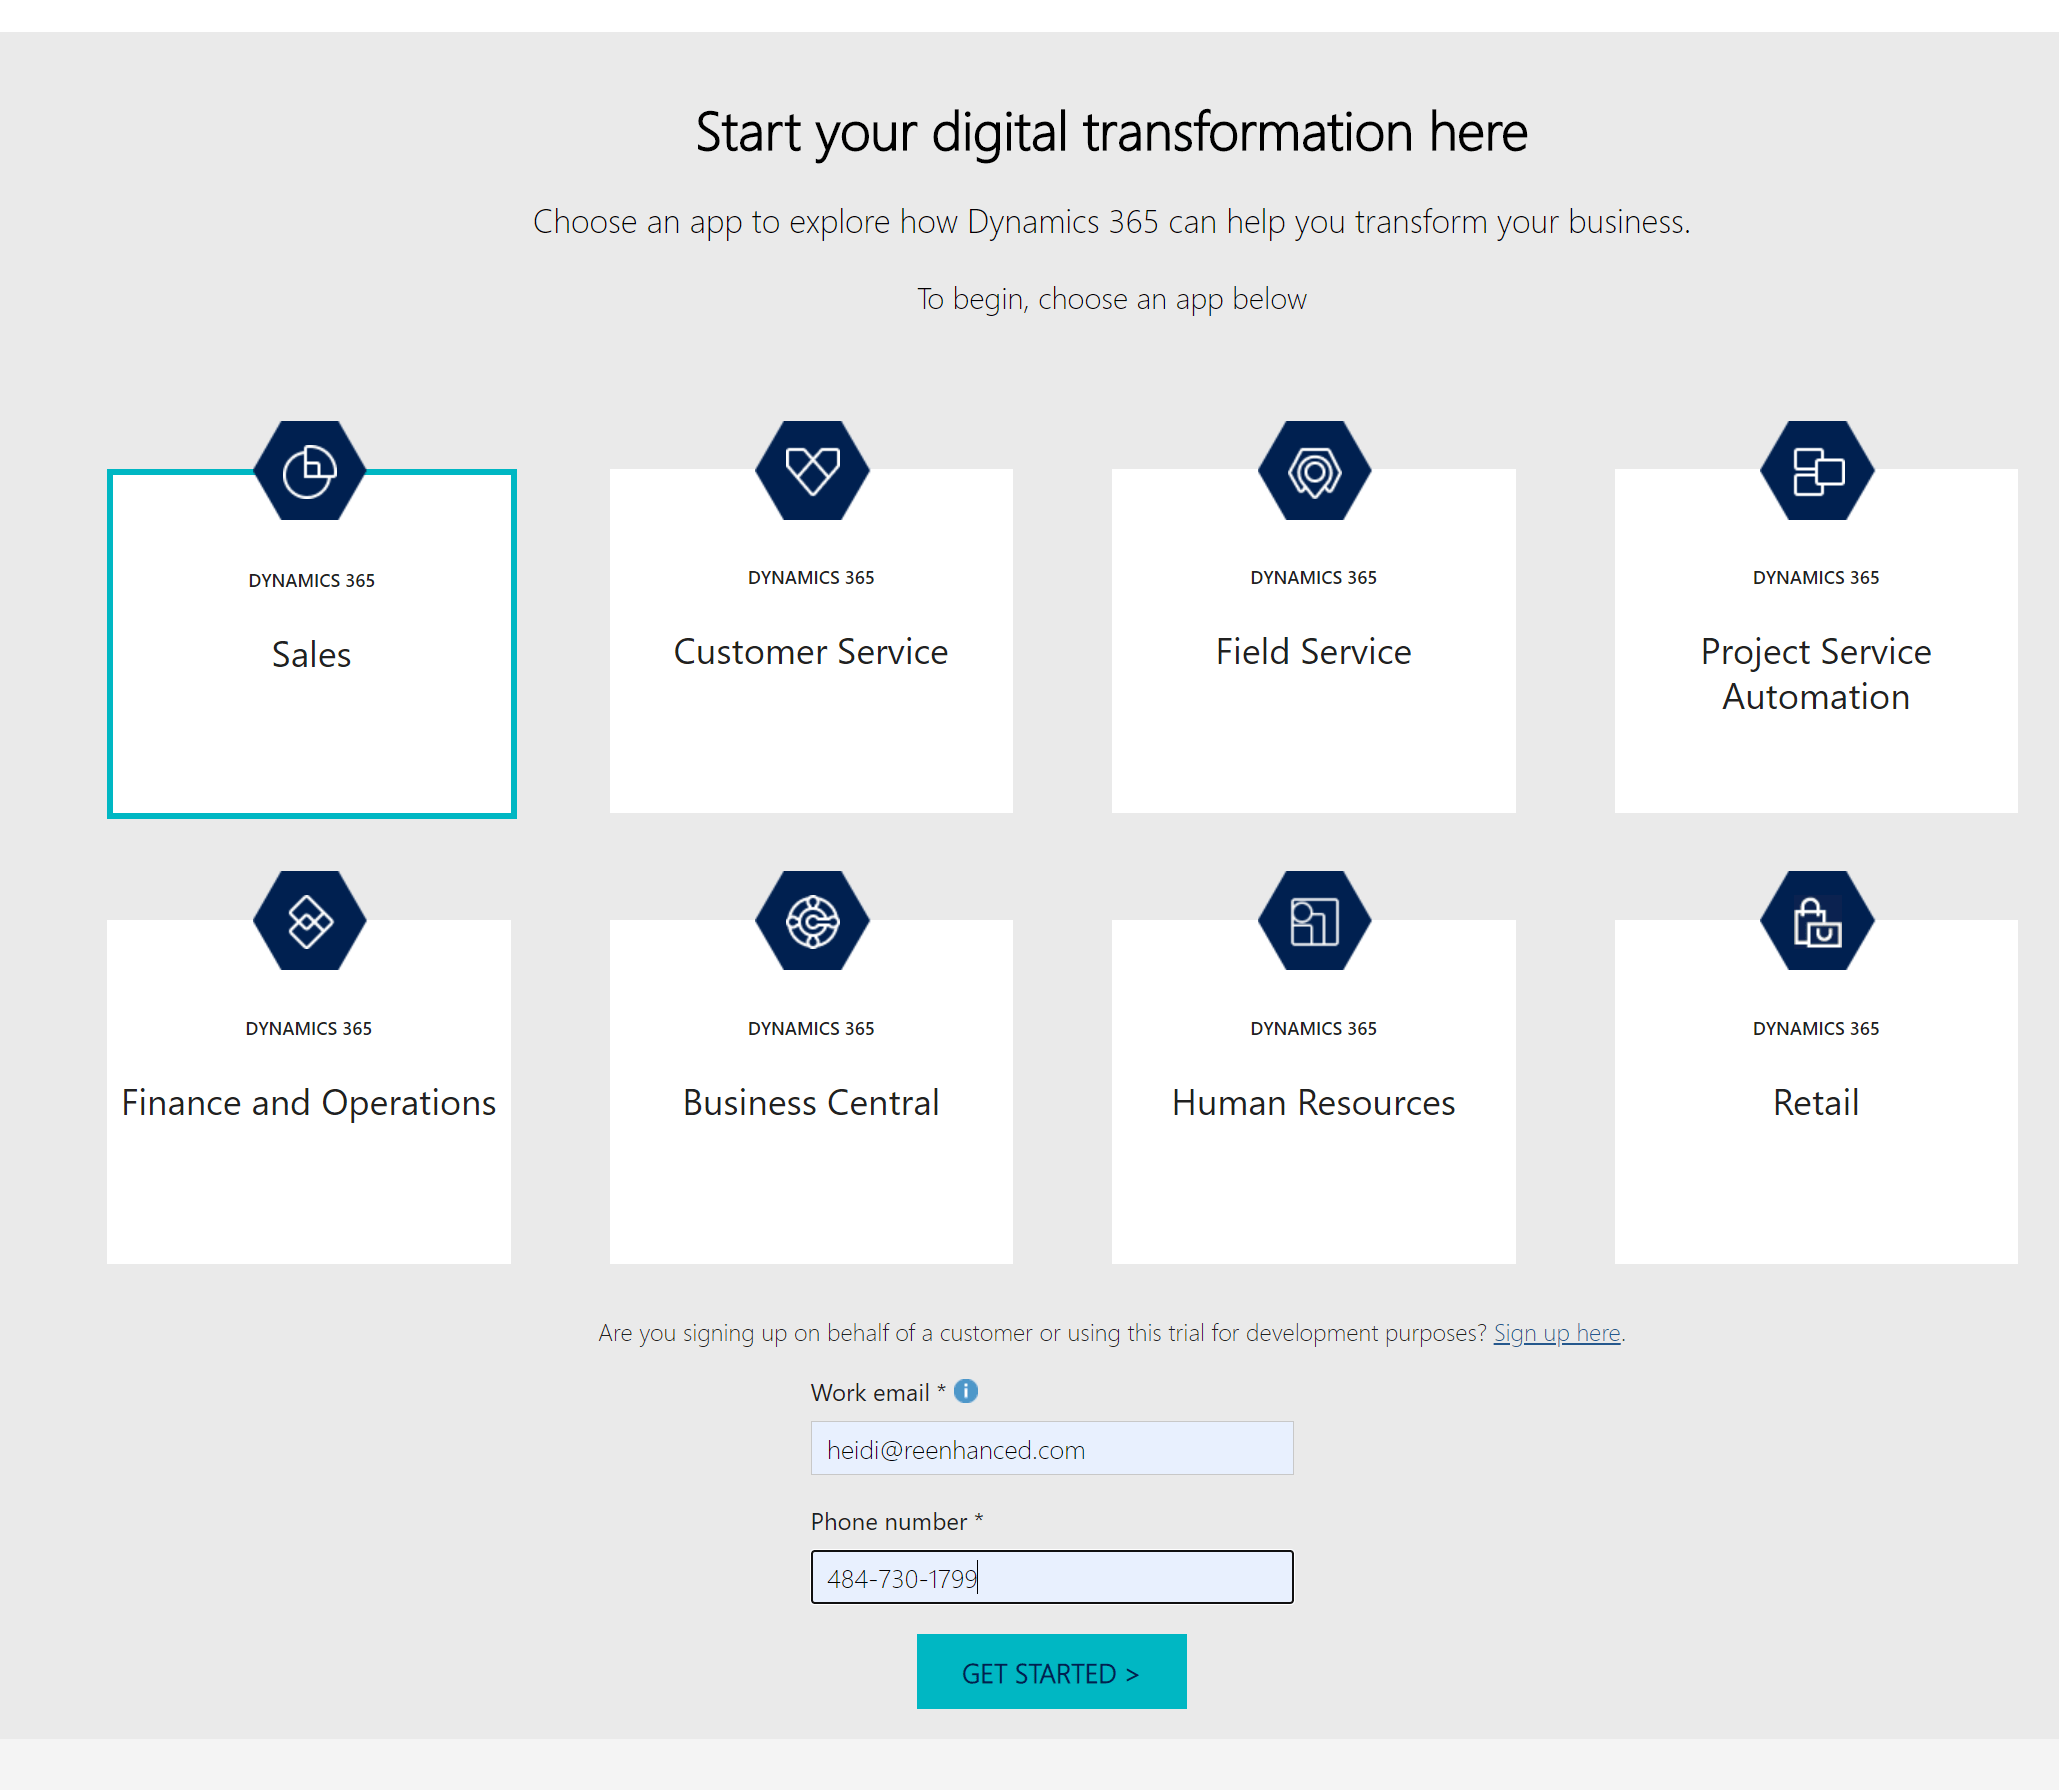Click the Business Central gear hexagon icon
The image size is (2059, 1790).
pos(811,921)
